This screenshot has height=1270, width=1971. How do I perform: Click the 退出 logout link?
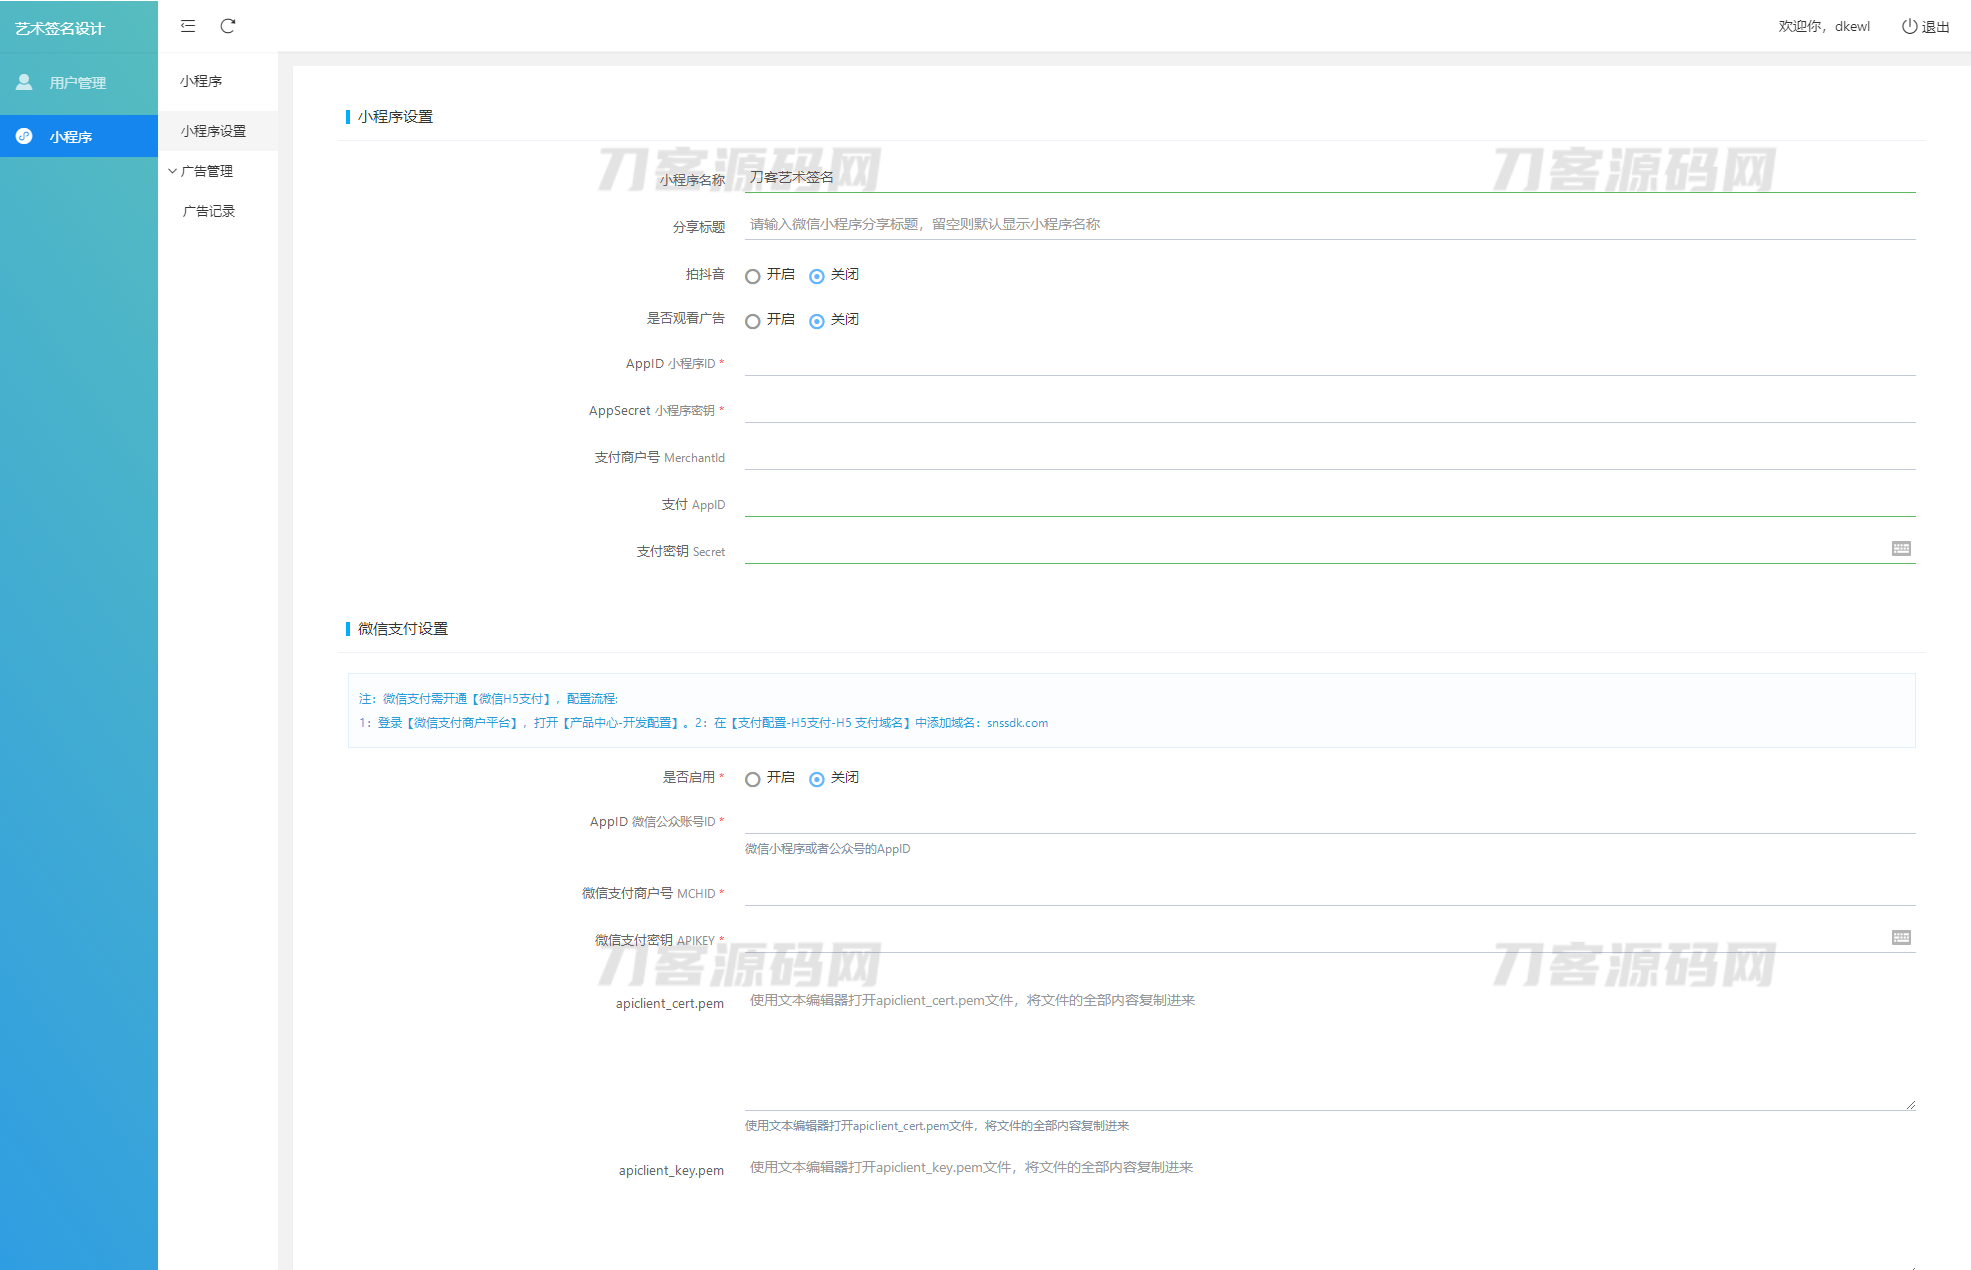(x=1935, y=27)
